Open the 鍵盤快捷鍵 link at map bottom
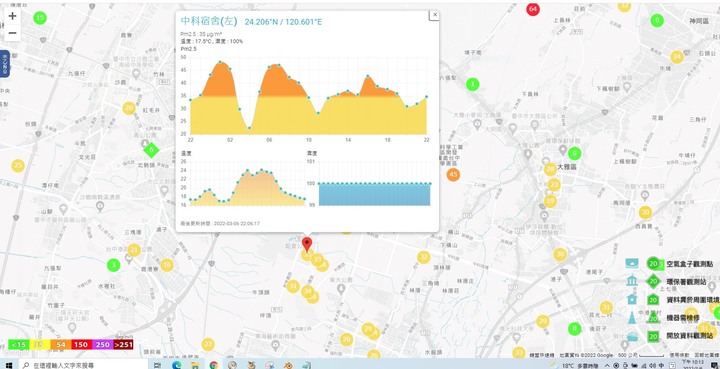 (x=542, y=355)
